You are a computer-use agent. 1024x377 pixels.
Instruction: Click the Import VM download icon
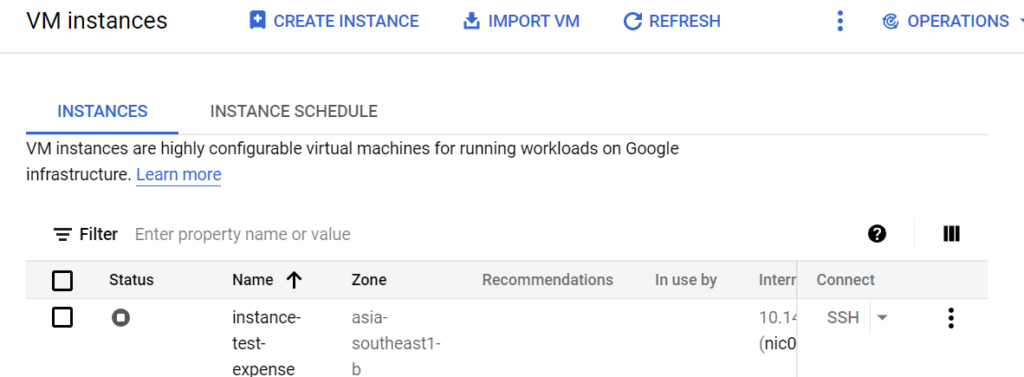(471, 21)
